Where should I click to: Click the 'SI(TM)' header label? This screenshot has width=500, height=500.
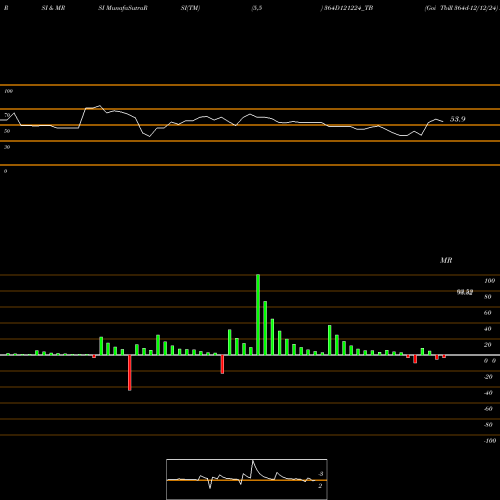coord(190,8)
